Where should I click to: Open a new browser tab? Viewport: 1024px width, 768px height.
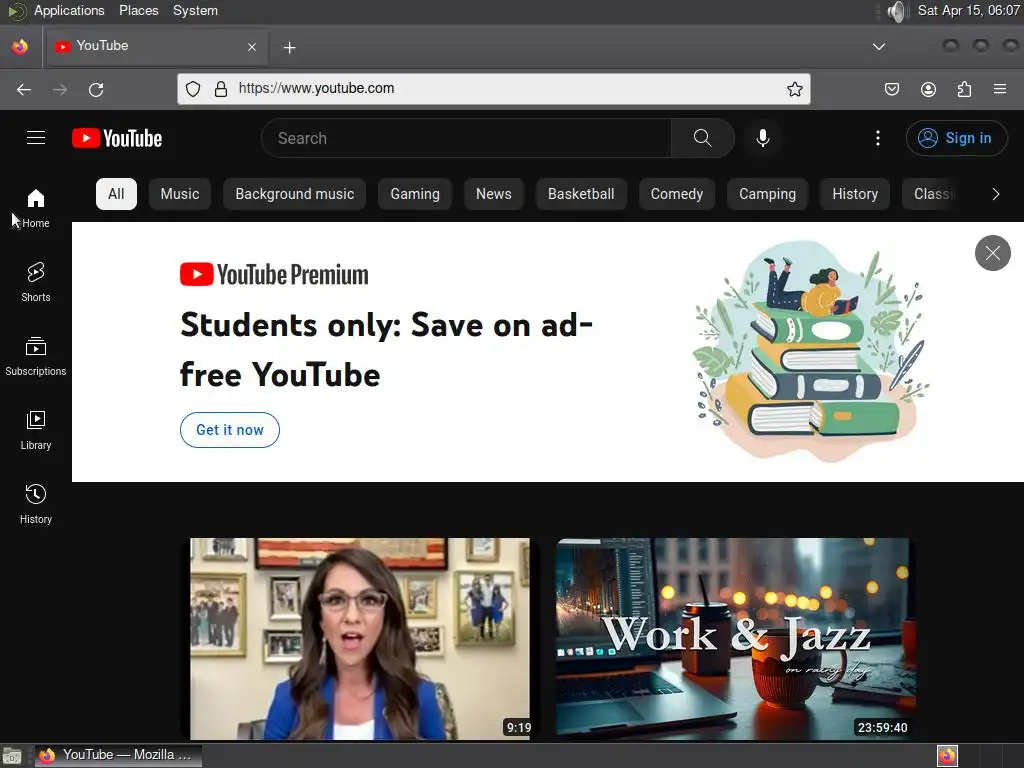click(x=289, y=47)
